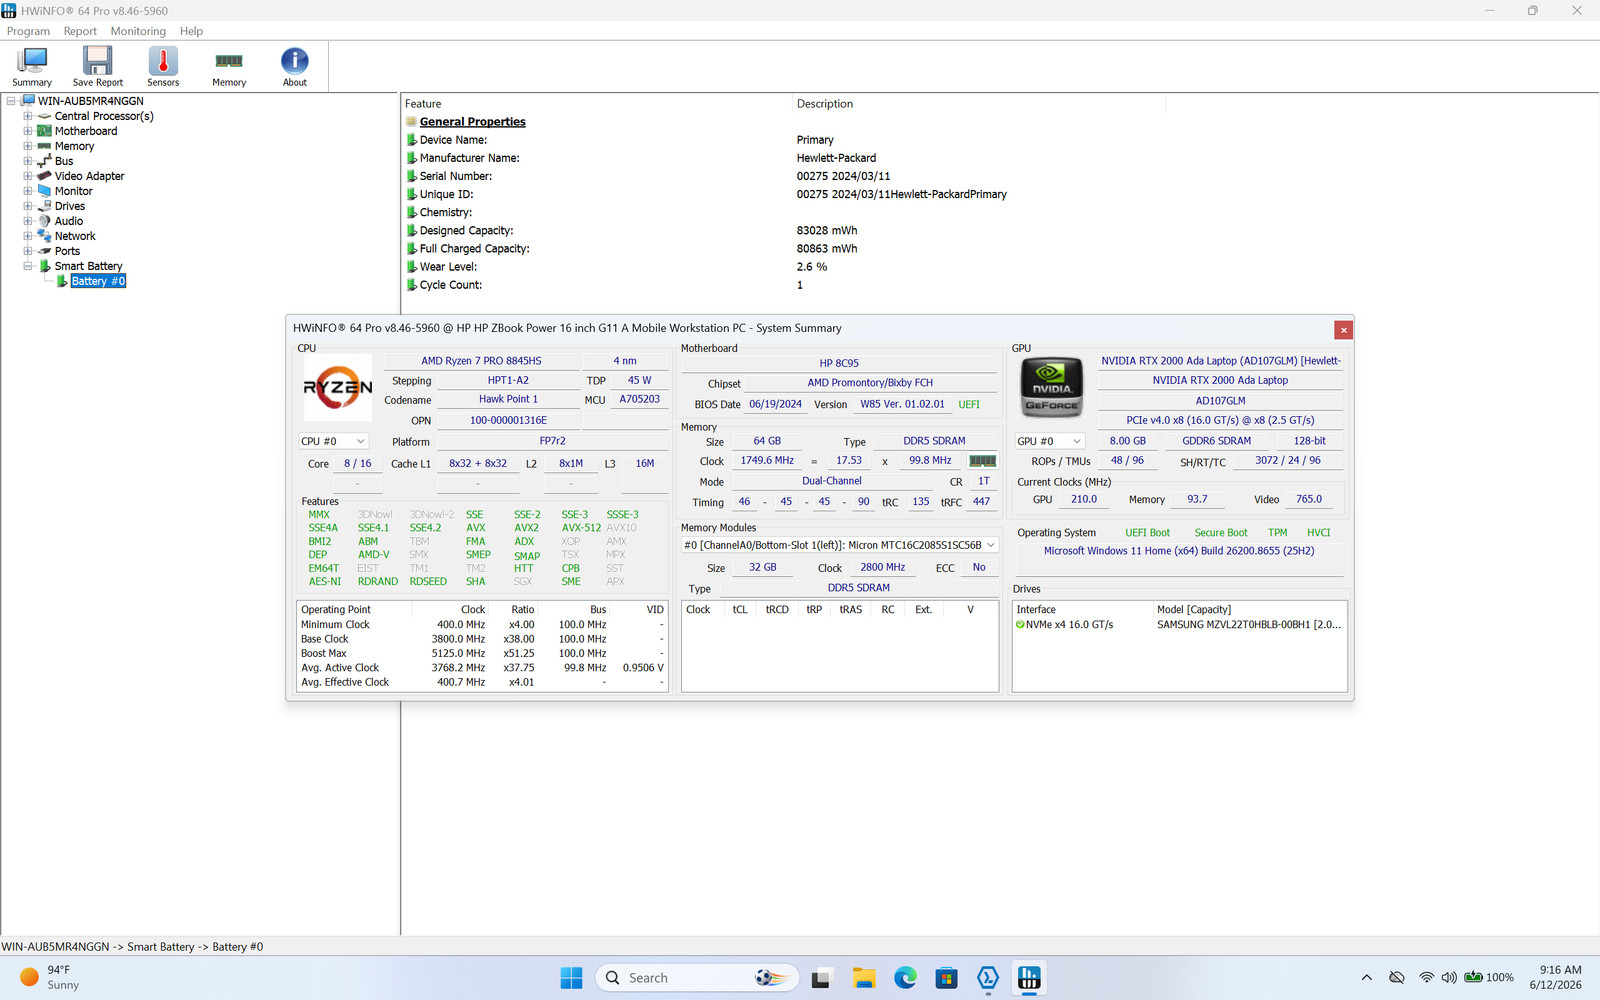This screenshot has height=1000, width=1600.
Task: Open the Summary toolbar icon
Action: pyautogui.click(x=32, y=67)
